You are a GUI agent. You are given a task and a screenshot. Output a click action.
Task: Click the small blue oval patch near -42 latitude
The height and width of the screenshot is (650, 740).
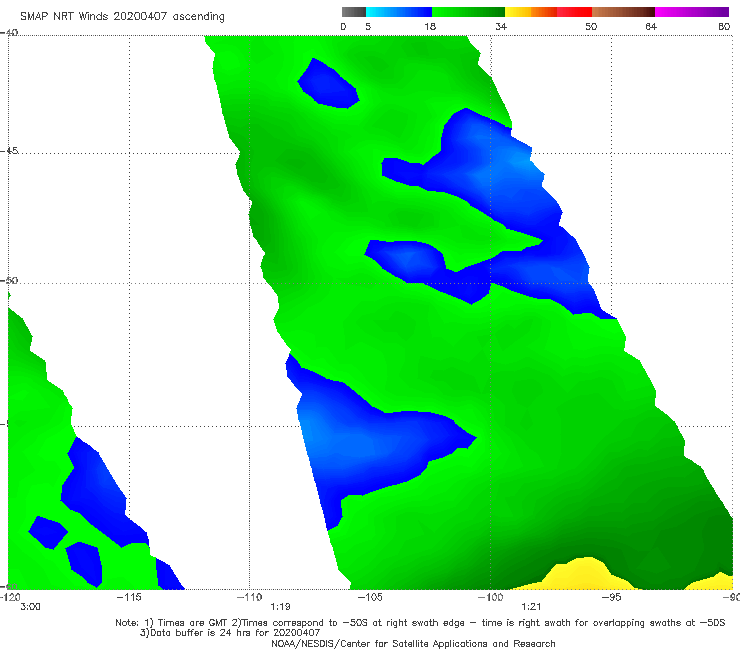[x=328, y=85]
